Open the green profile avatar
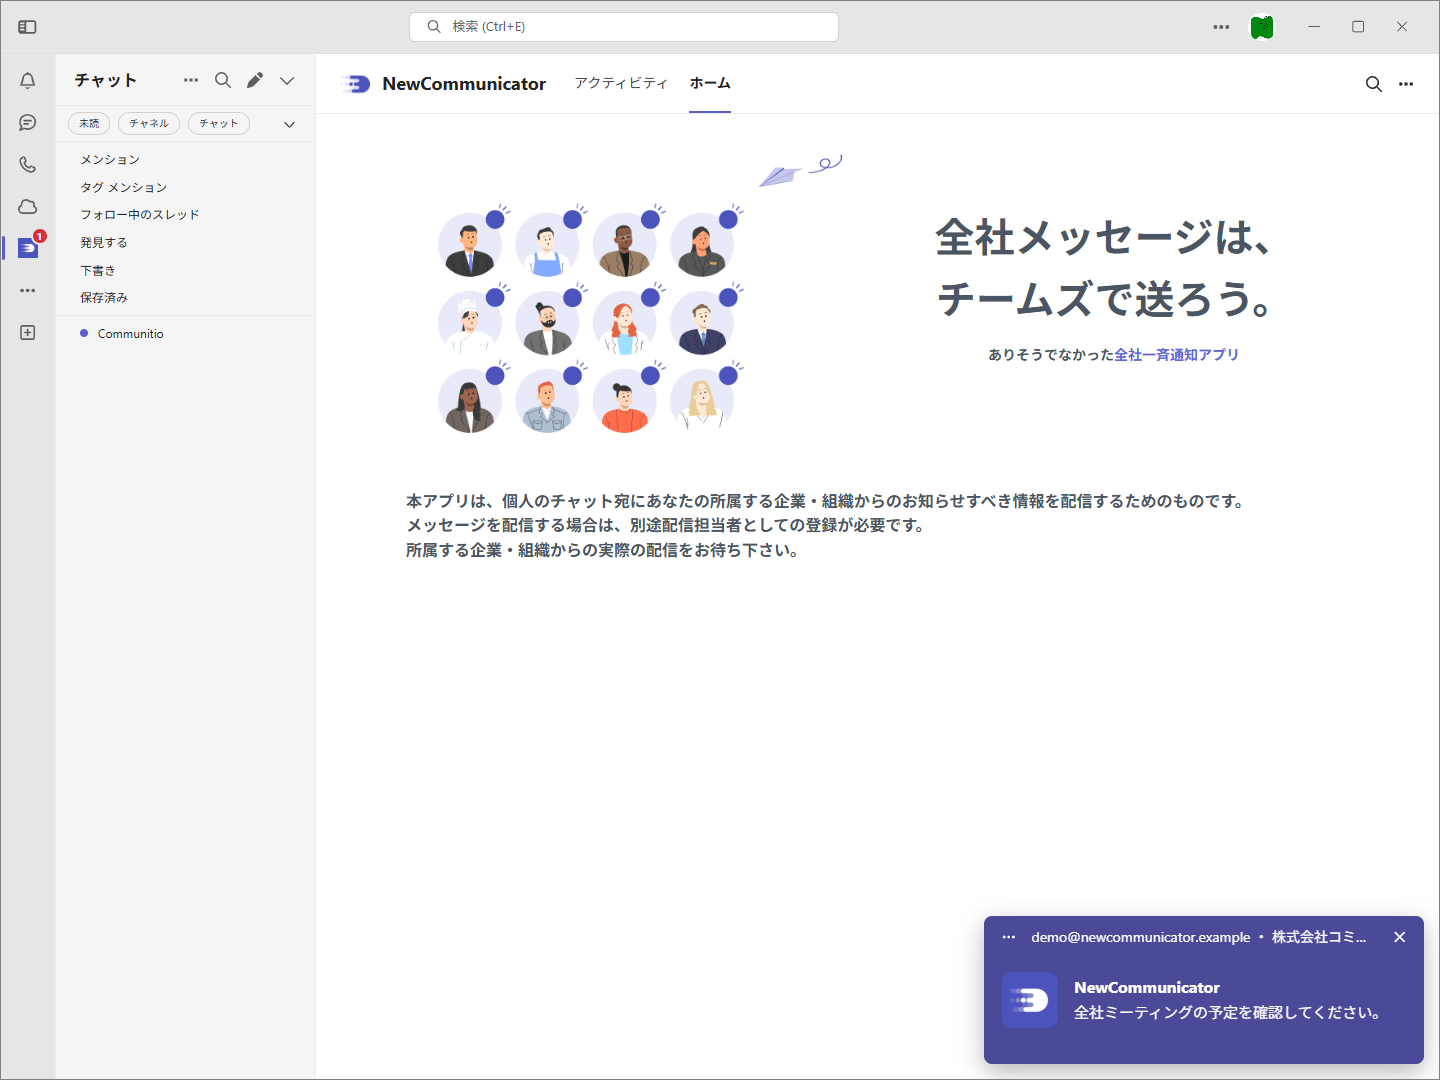Screen dimensions: 1440x1080 click(x=1262, y=27)
